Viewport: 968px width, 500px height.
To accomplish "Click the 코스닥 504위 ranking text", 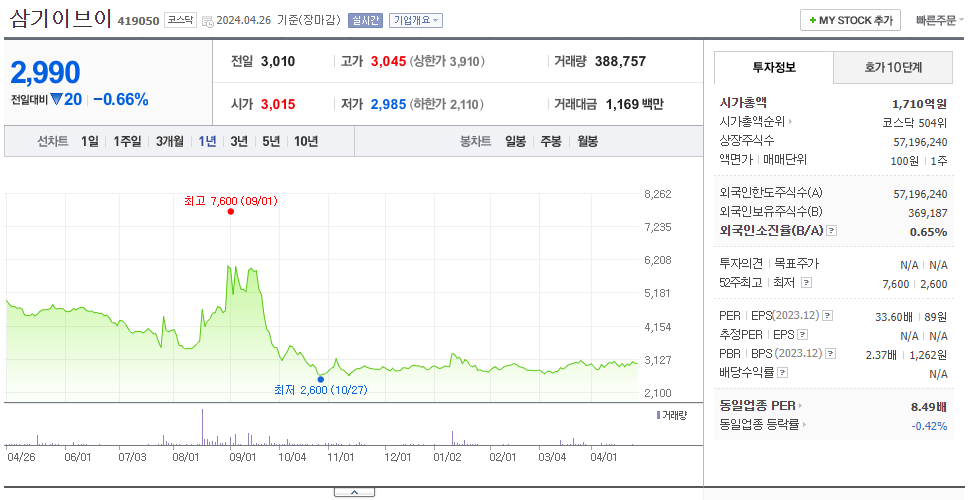I will coord(915,122).
